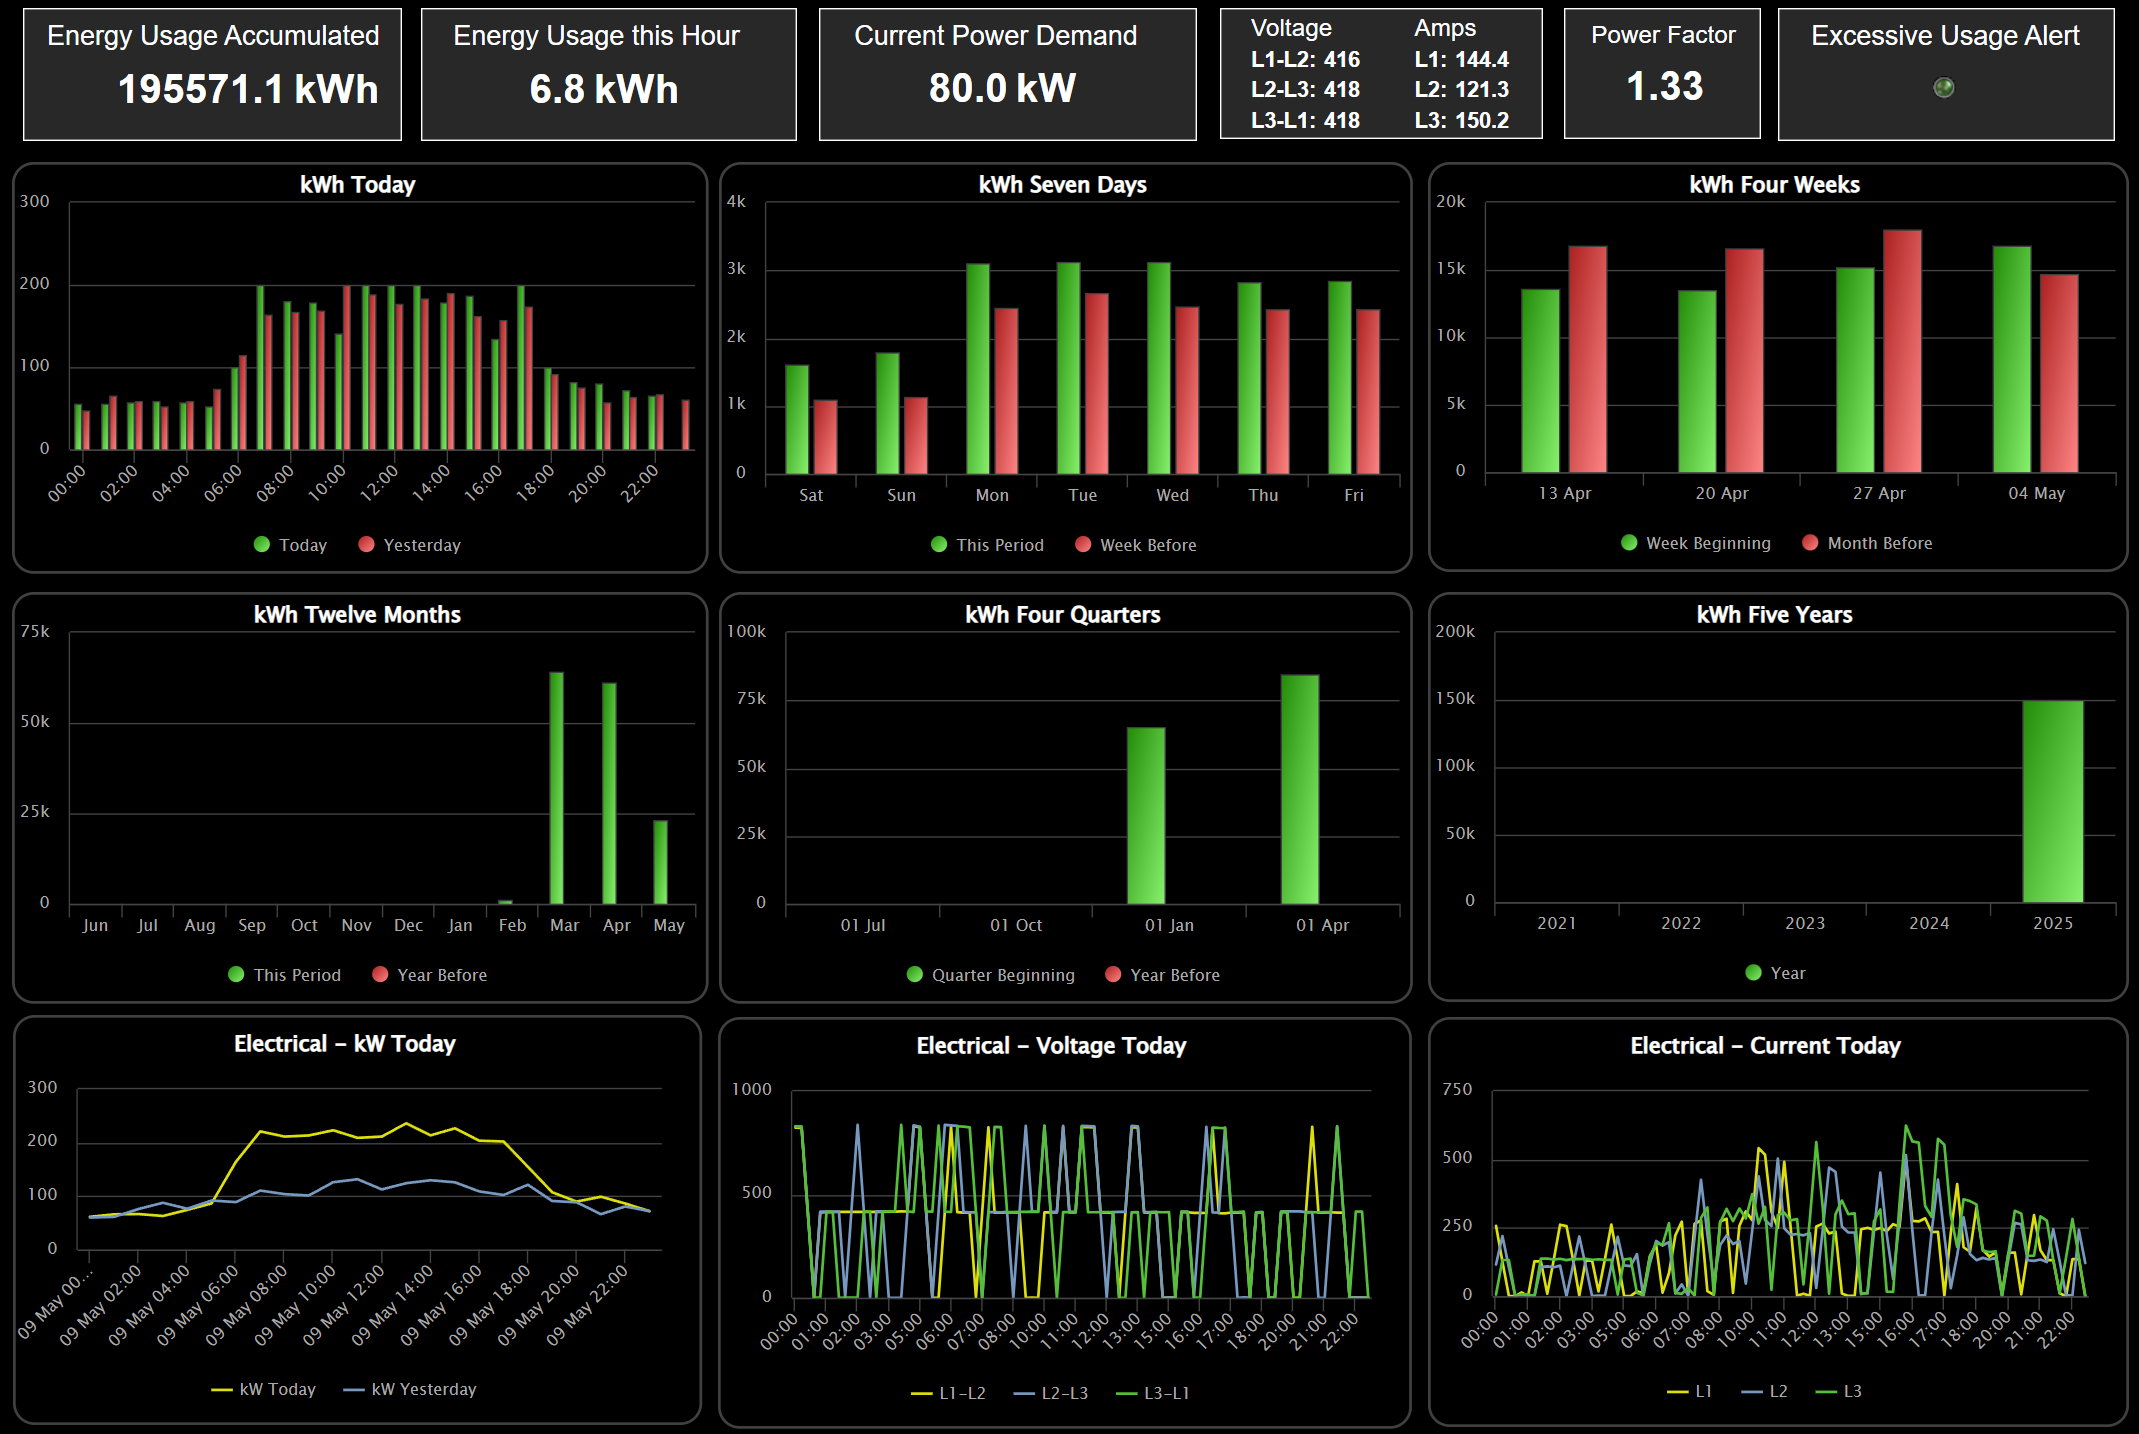The width and height of the screenshot is (2139, 1434).
Task: Toggle Week Beginning legend in kWh Four Weeks
Action: click(x=1695, y=543)
